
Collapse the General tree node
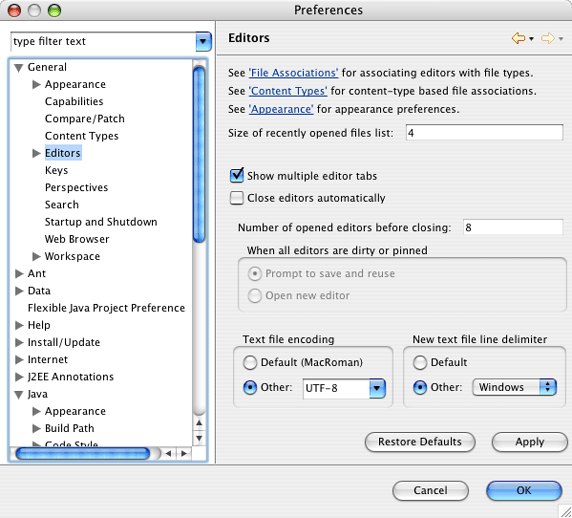tap(19, 67)
